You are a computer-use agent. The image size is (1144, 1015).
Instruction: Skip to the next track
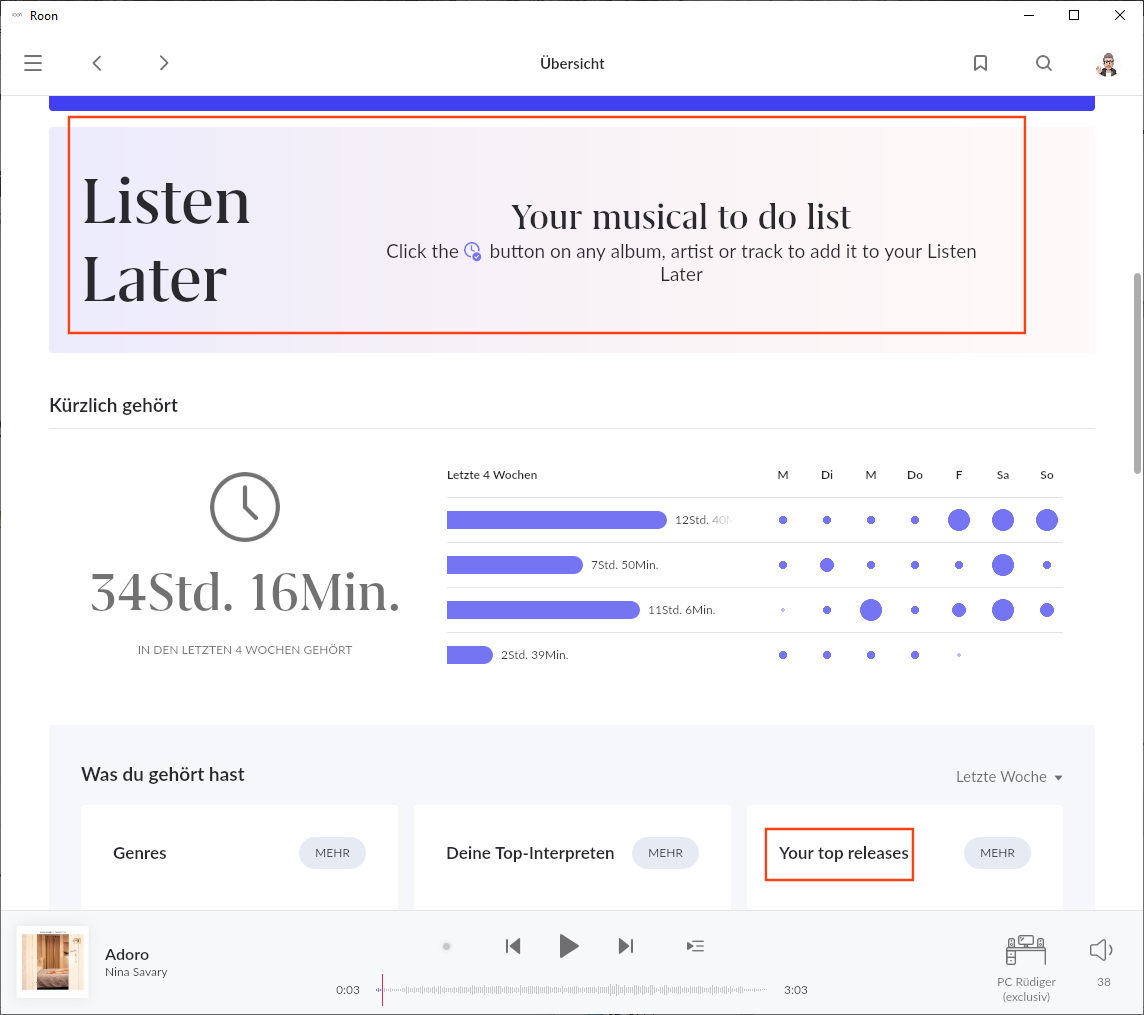(626, 946)
